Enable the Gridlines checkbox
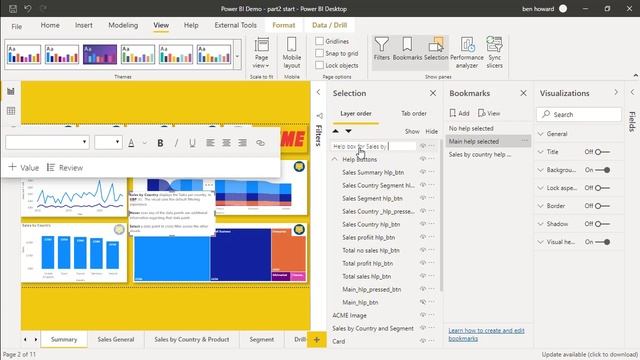Image resolution: width=640 pixels, height=360 pixels. pyautogui.click(x=320, y=41)
